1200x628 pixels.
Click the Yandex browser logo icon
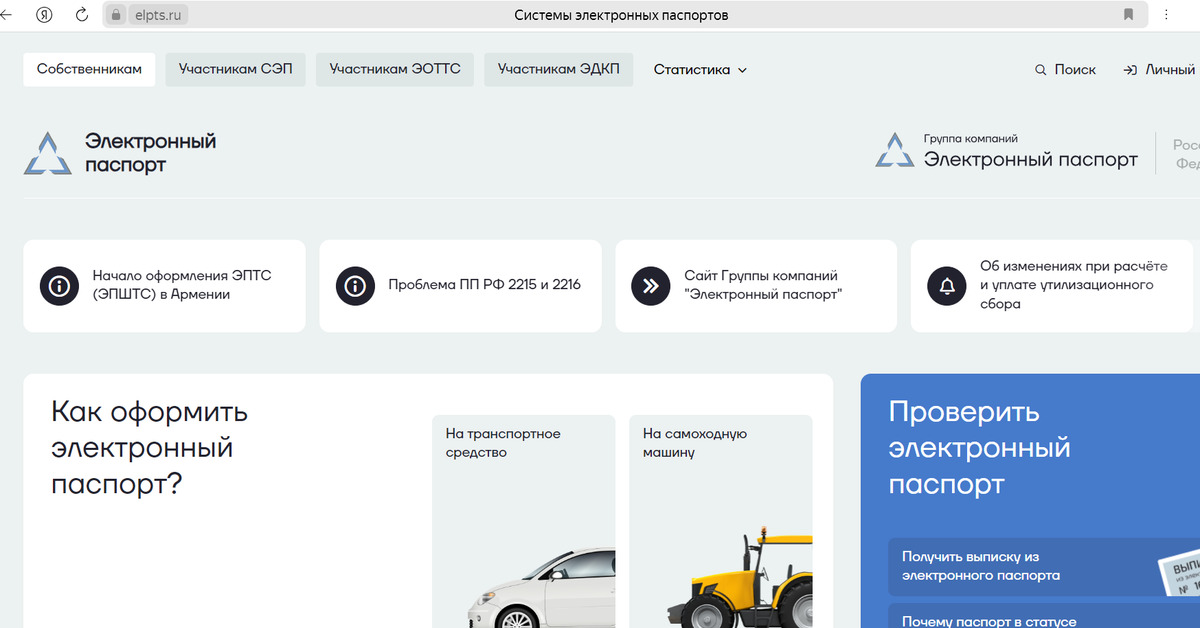pyautogui.click(x=45, y=15)
